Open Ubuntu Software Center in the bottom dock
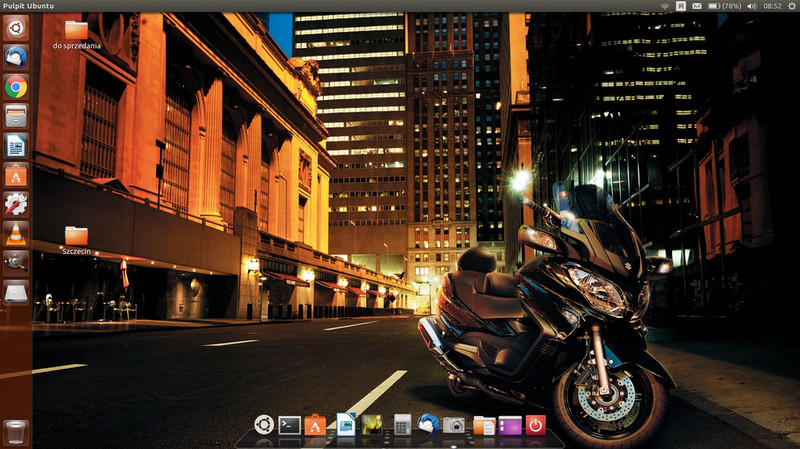800x449 pixels. click(x=316, y=425)
